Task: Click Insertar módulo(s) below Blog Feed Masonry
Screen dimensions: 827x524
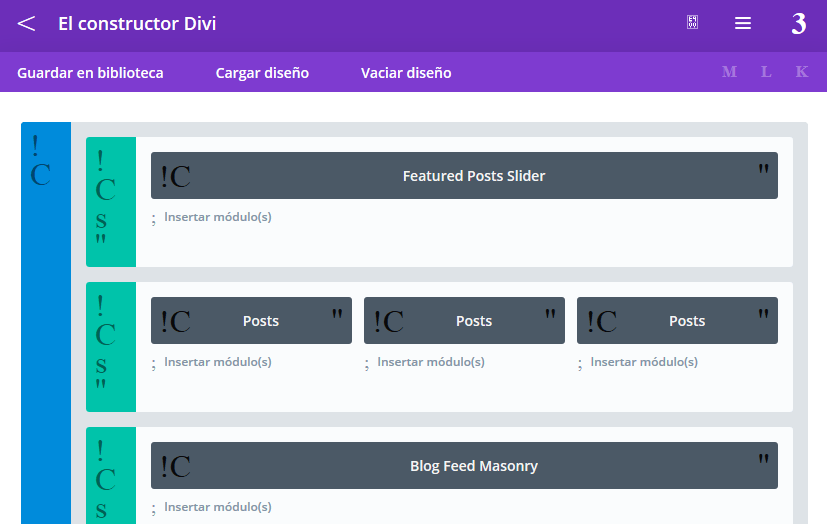Action: tap(217, 507)
